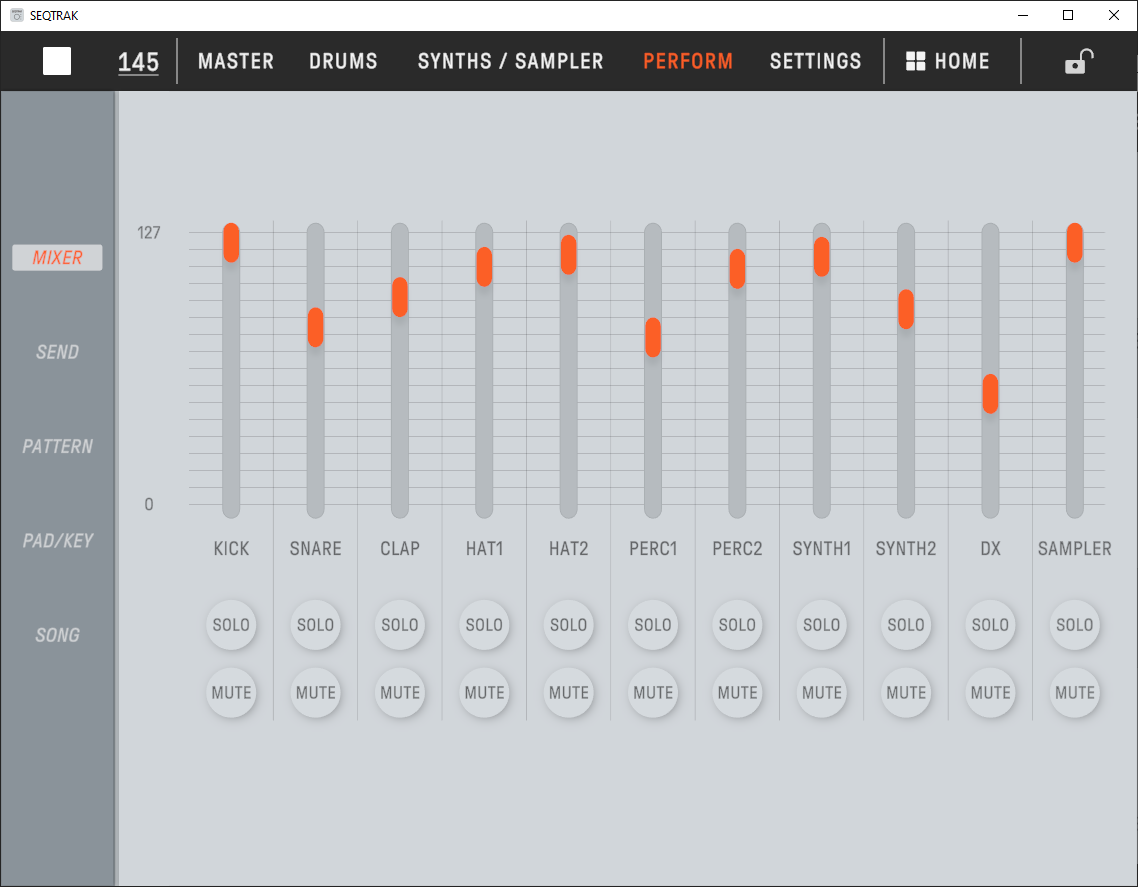Click the SYNTH1 channel label
This screenshot has height=887, width=1138.
click(x=822, y=549)
